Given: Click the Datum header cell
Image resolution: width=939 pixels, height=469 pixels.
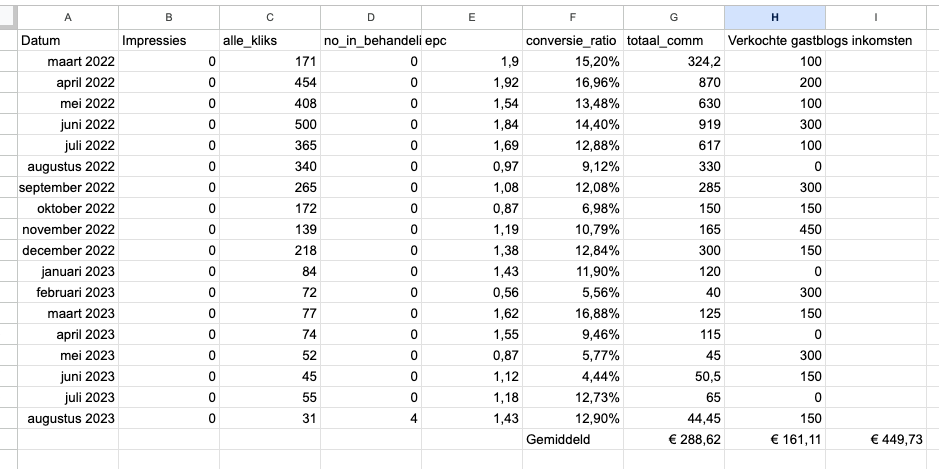Looking at the screenshot, I should click(68, 41).
